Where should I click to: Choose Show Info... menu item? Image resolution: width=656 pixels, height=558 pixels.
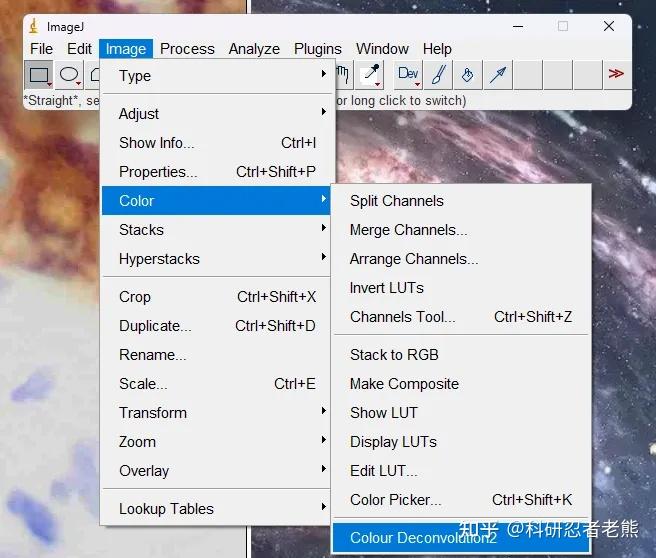click(x=216, y=143)
